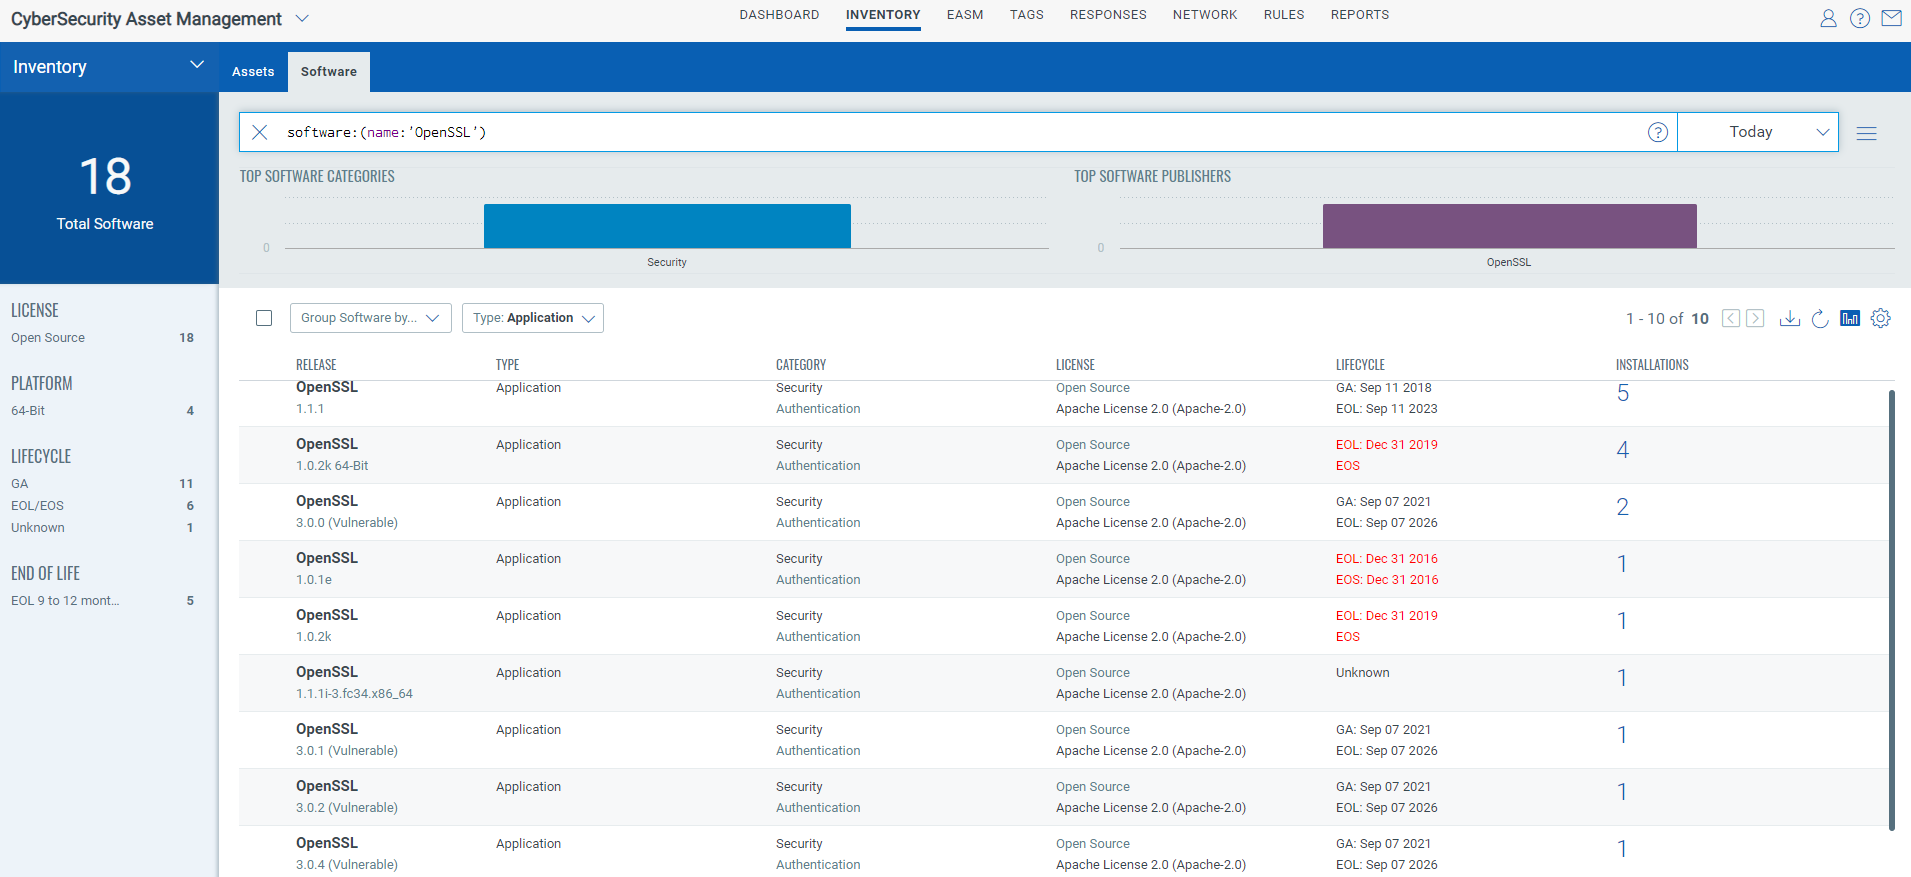The height and width of the screenshot is (877, 1911).
Task: Open the Responses menu
Action: click(1108, 15)
